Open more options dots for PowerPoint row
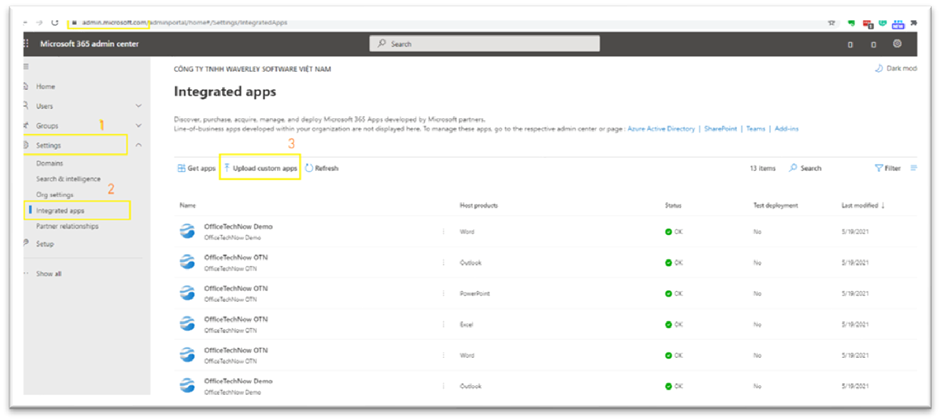This screenshot has height=420, width=940. coord(444,294)
